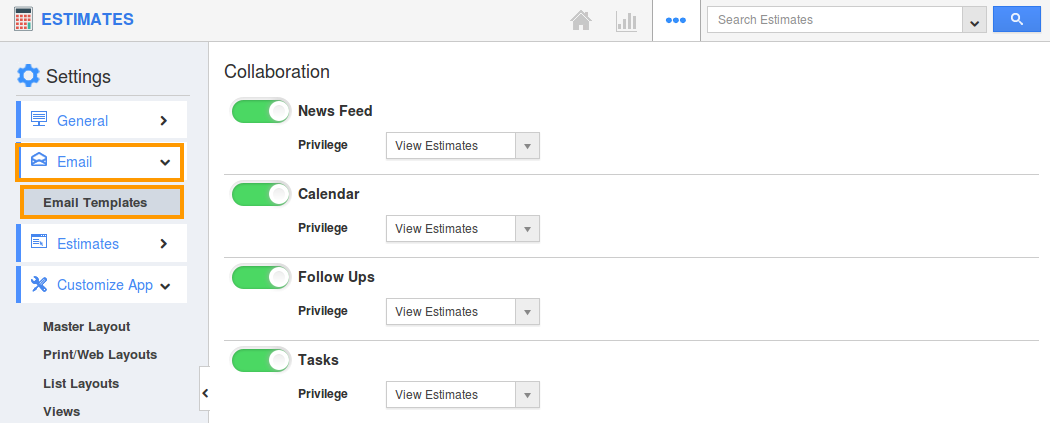The image size is (1050, 423).
Task: Open the three-dot more options icon
Action: point(676,20)
